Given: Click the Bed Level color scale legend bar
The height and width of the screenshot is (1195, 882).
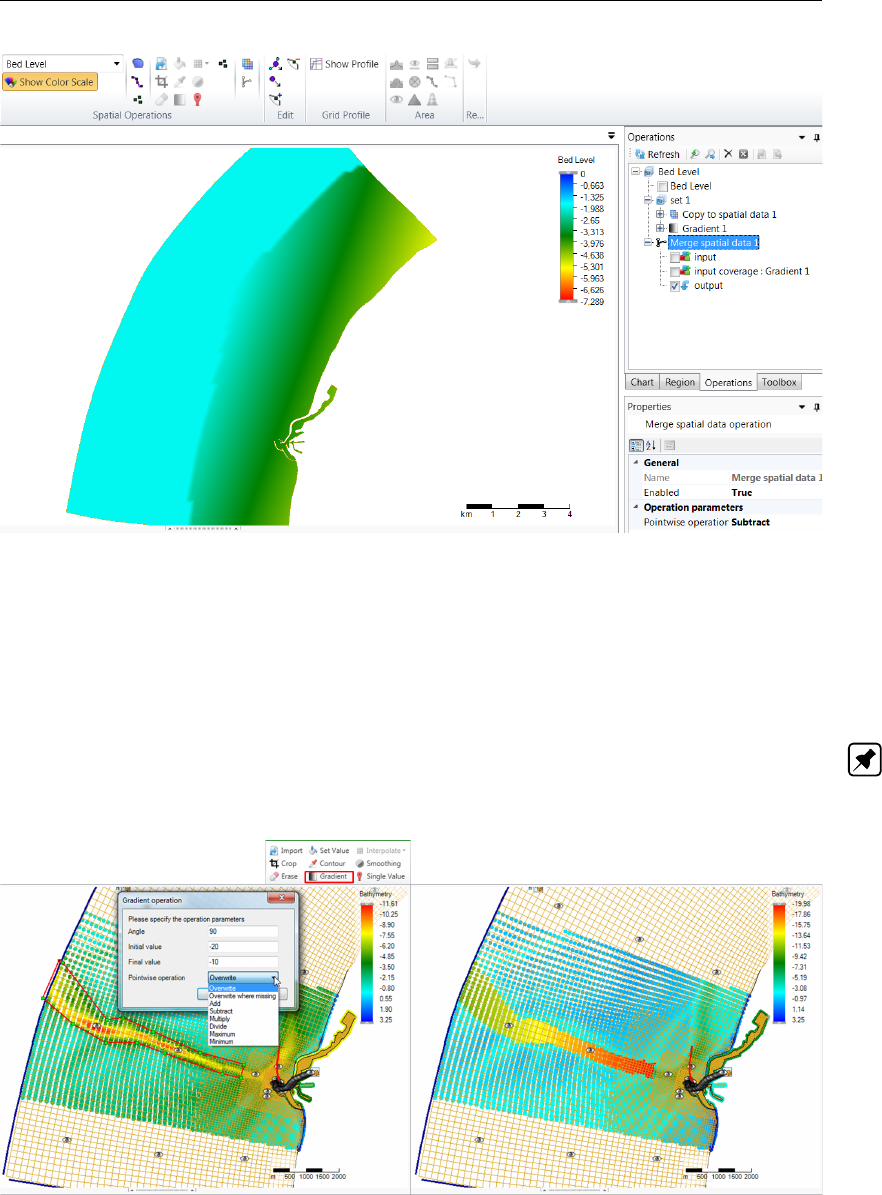Looking at the screenshot, I should [567, 237].
